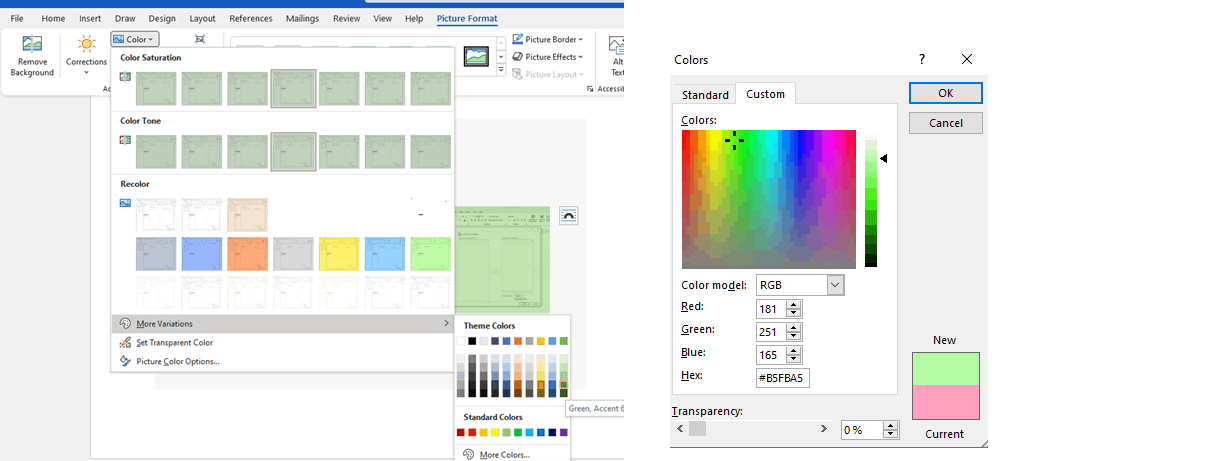The image size is (1228, 461).
Task: Open the Color model RGB dropdown
Action: 835,285
